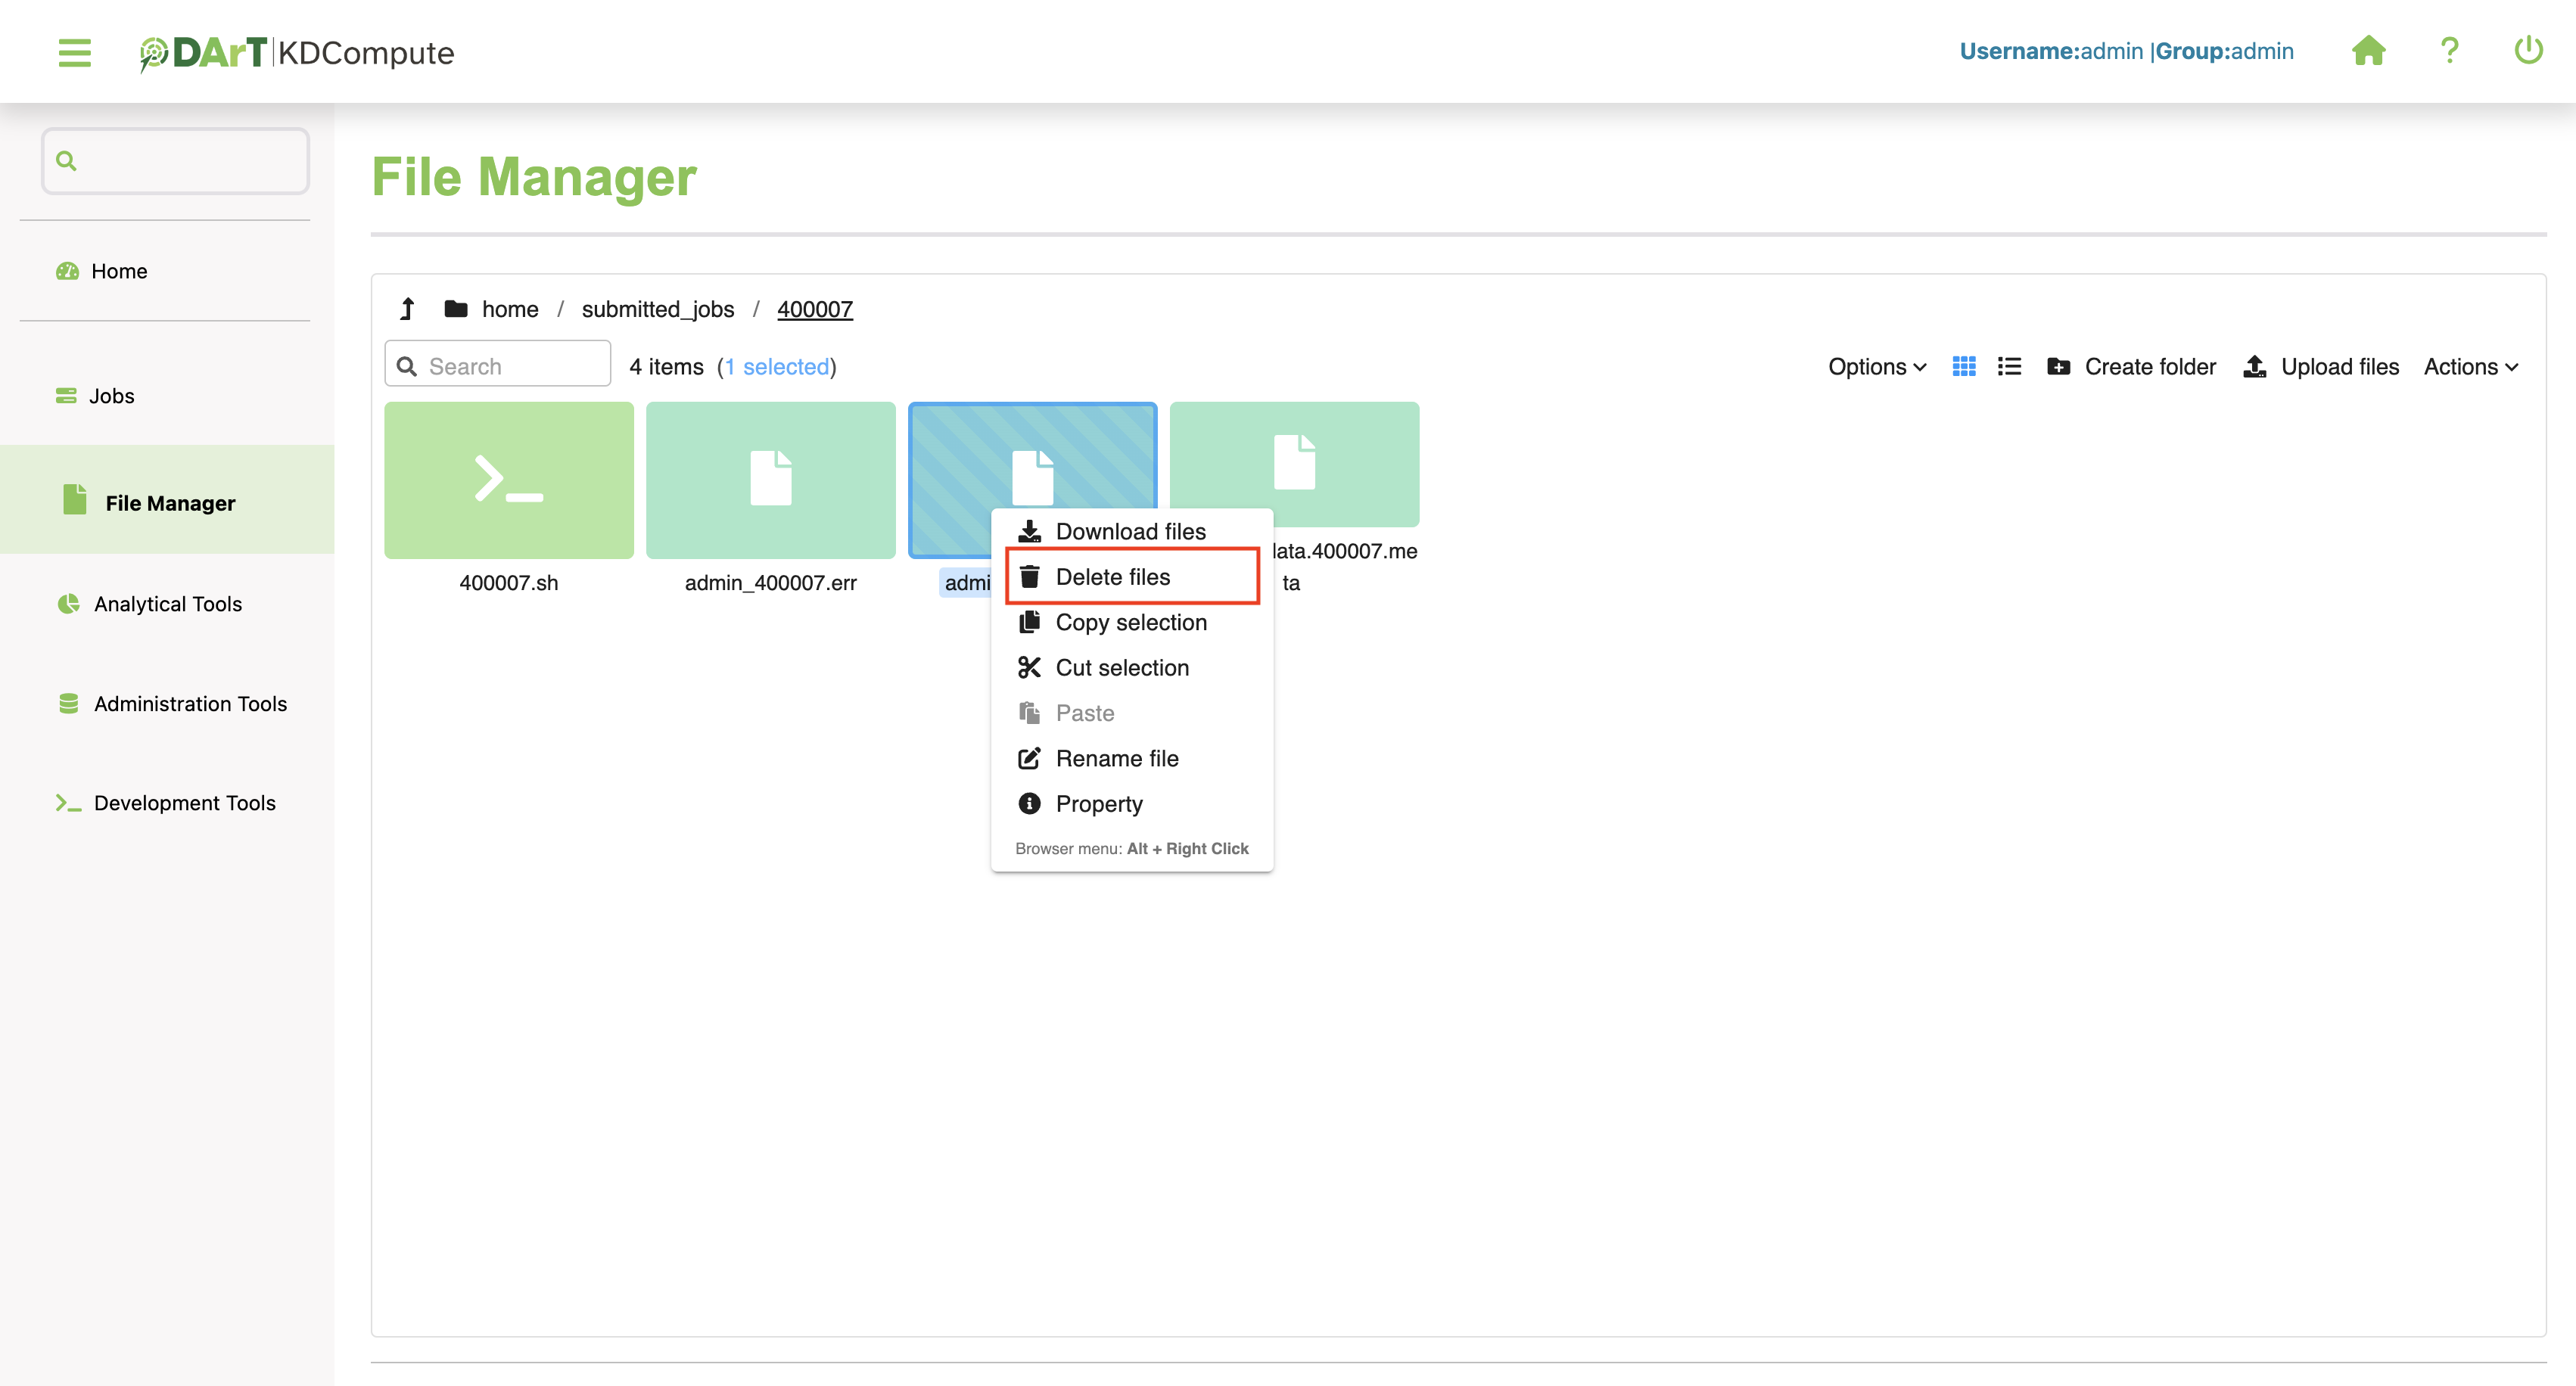
Task: Click submitted_jobs breadcrumb link
Action: coord(657,309)
